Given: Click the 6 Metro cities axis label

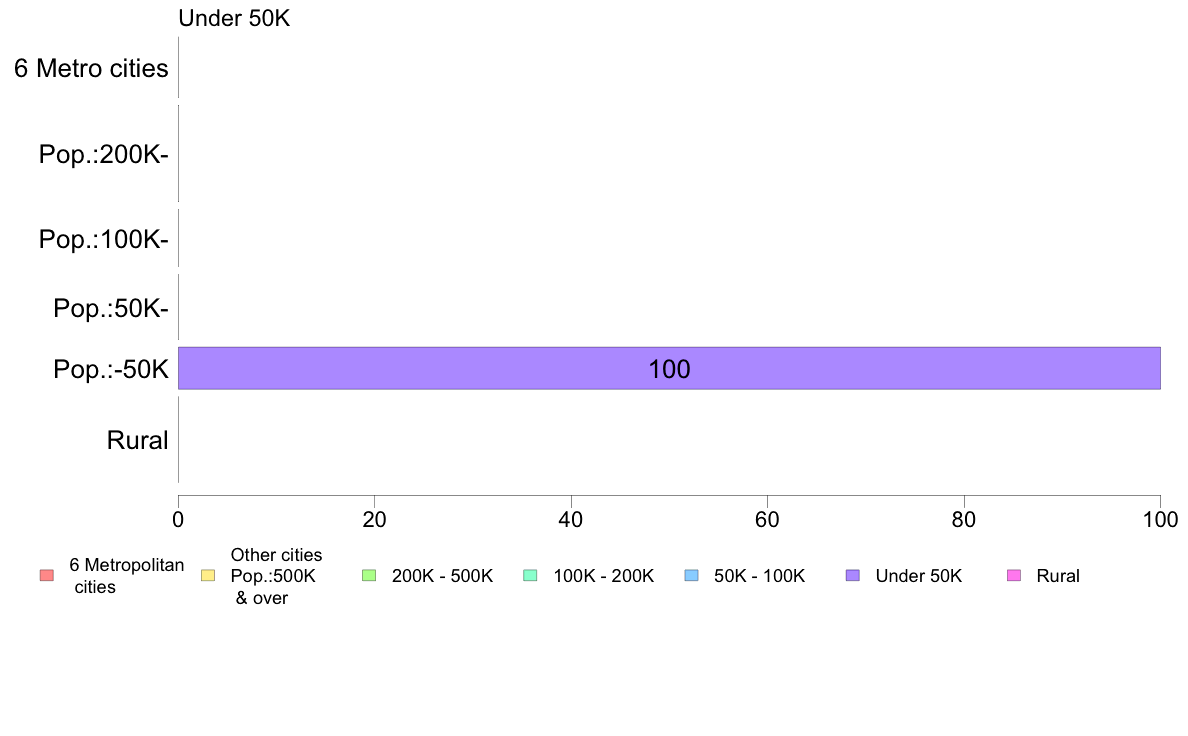Looking at the screenshot, I should point(91,68).
